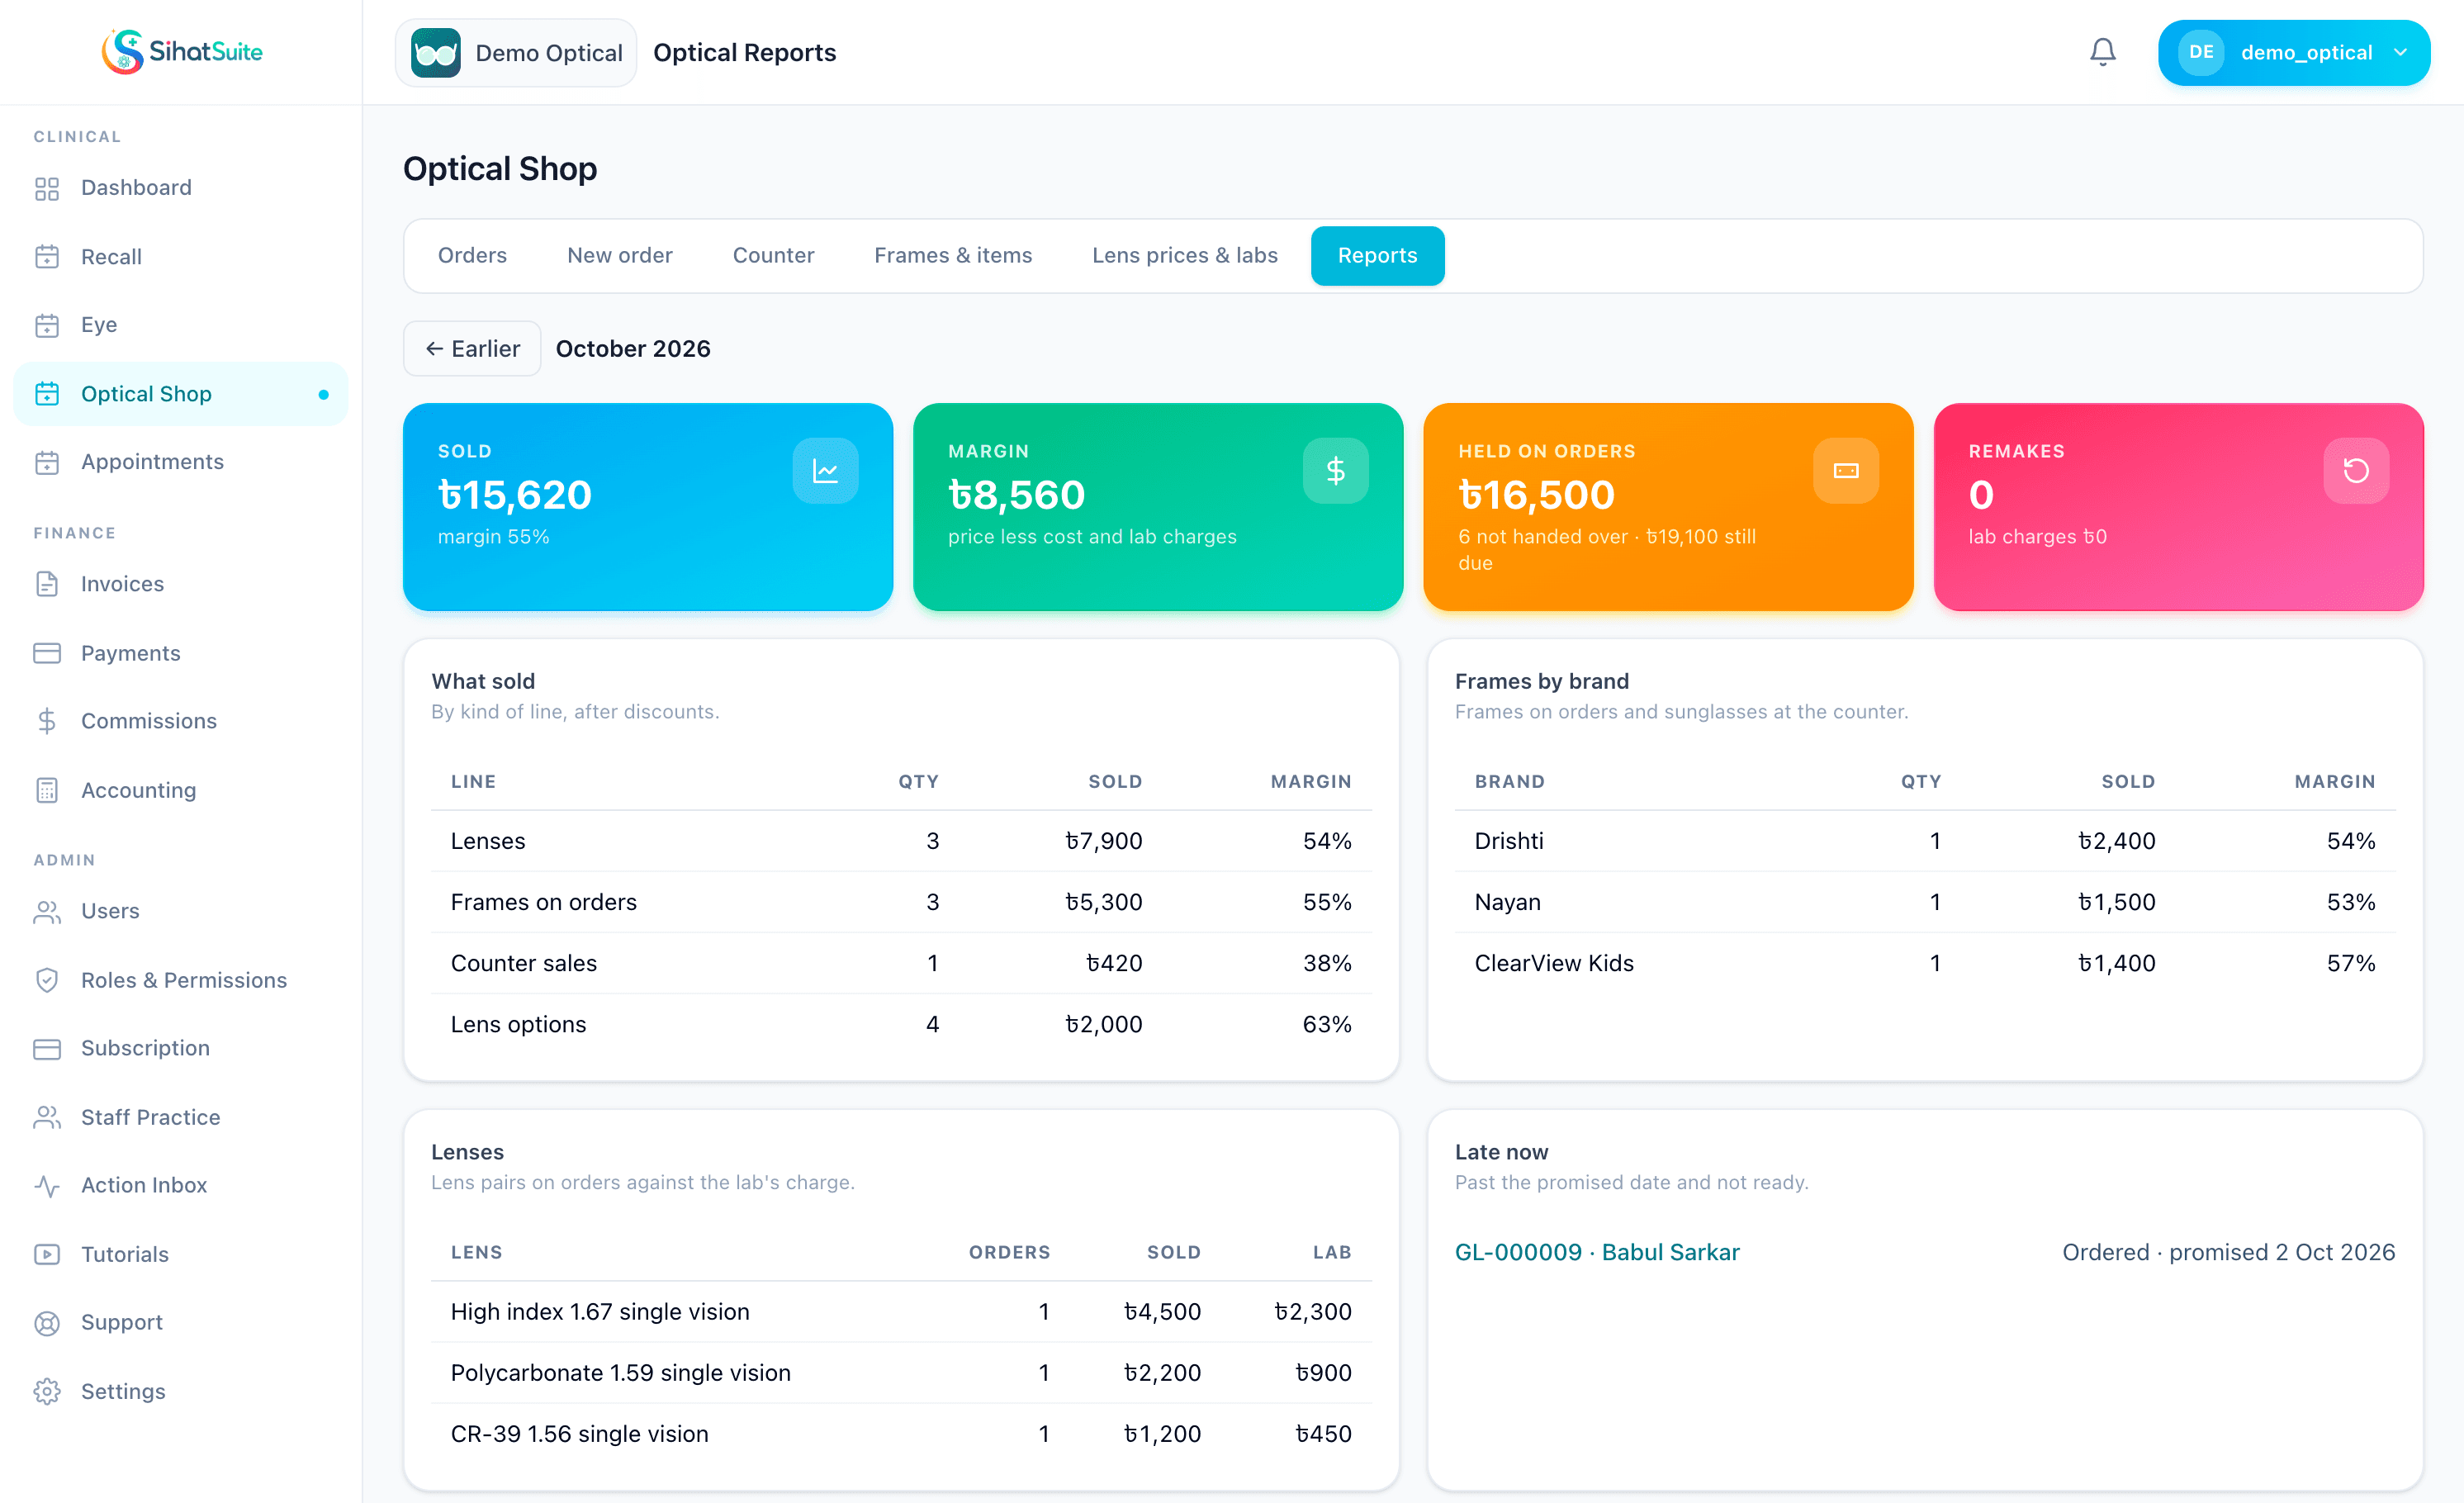Go to the Earlier month
Screen dimensions: 2464x1503
(x=472, y=349)
